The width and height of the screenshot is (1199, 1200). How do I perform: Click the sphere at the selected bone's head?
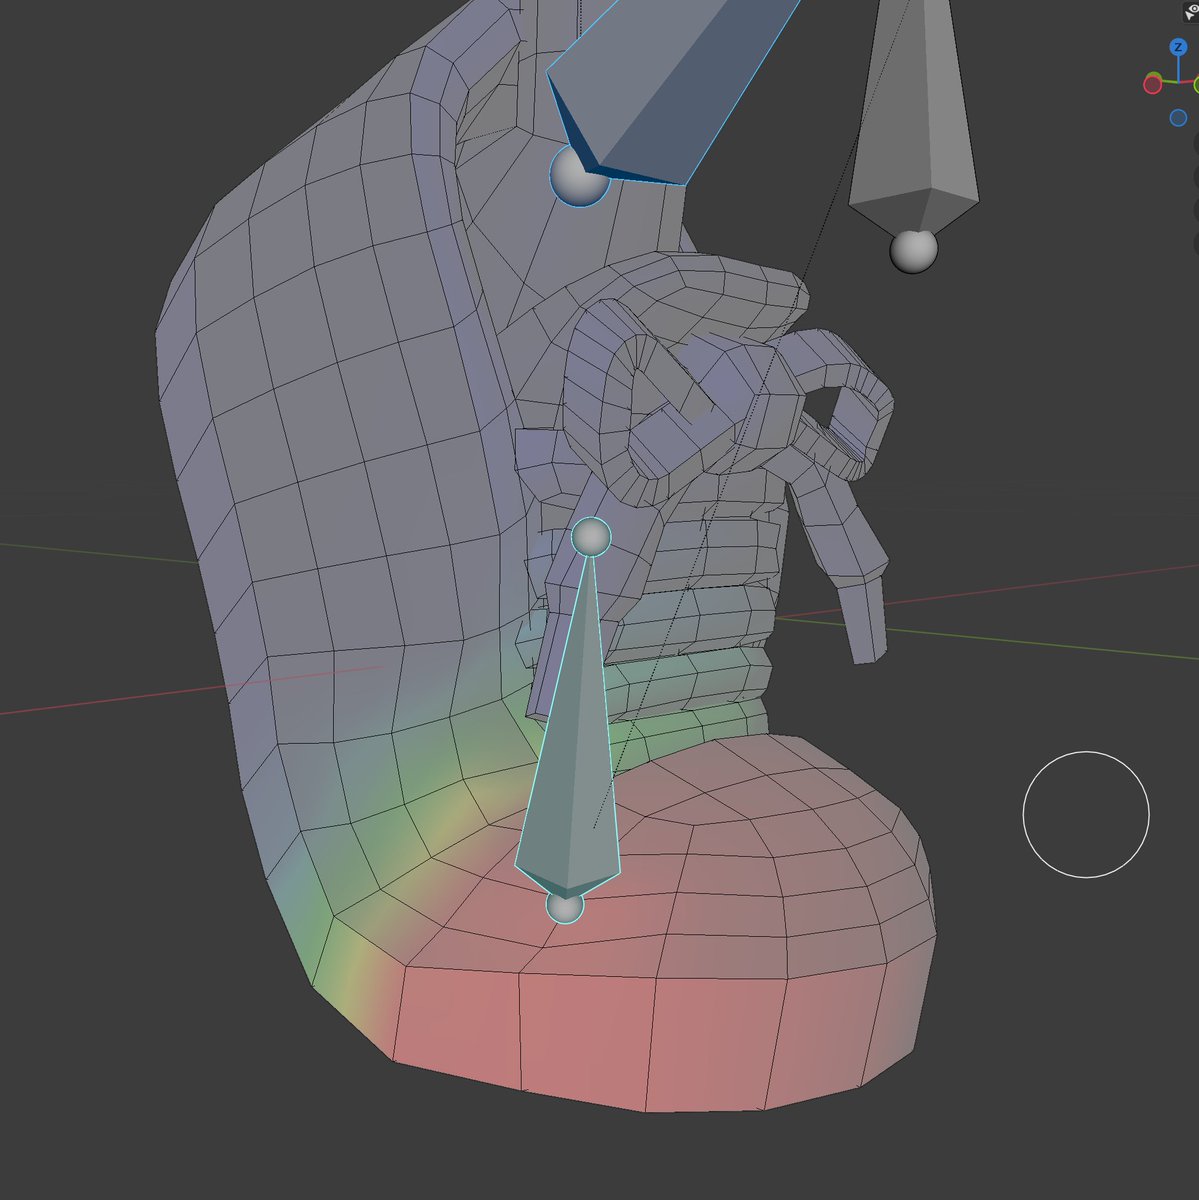click(x=592, y=536)
